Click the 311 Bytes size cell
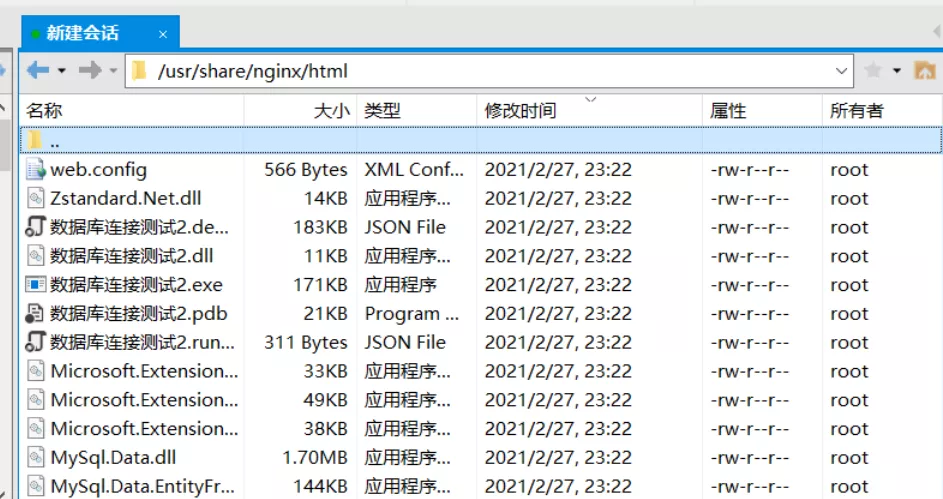The width and height of the screenshot is (943, 499). pos(306,342)
